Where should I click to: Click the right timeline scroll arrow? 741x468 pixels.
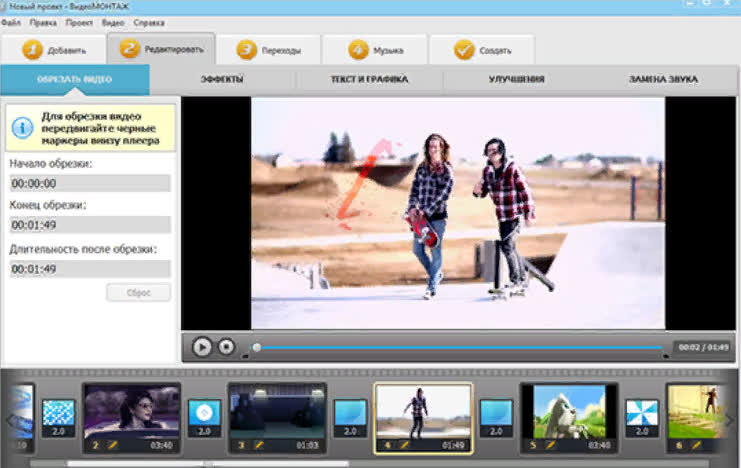pyautogui.click(x=730, y=420)
